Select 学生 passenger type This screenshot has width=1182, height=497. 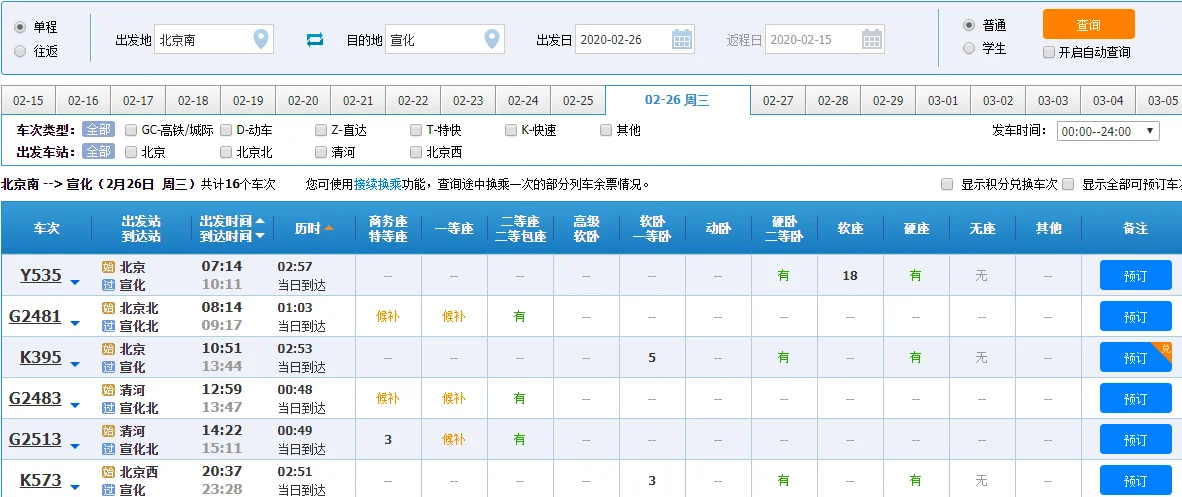click(969, 48)
